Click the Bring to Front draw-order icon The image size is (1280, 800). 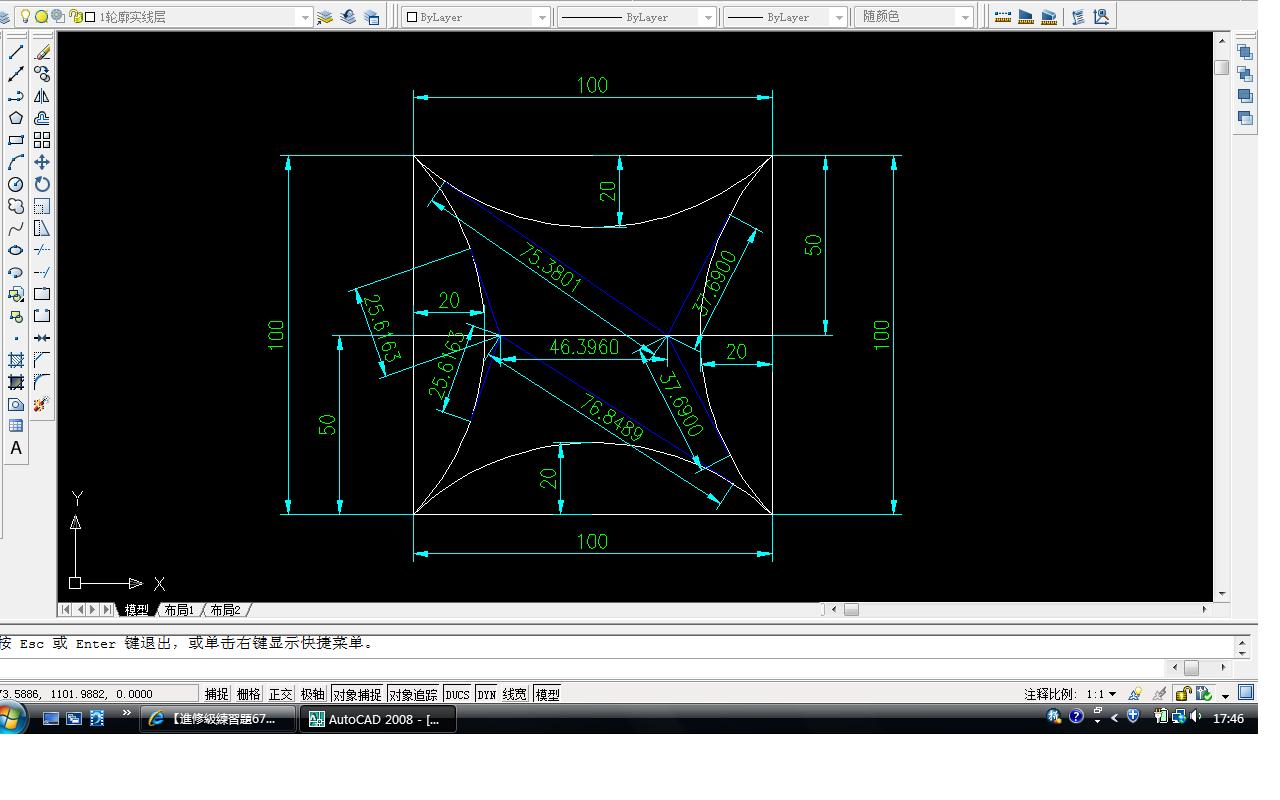pos(1244,52)
